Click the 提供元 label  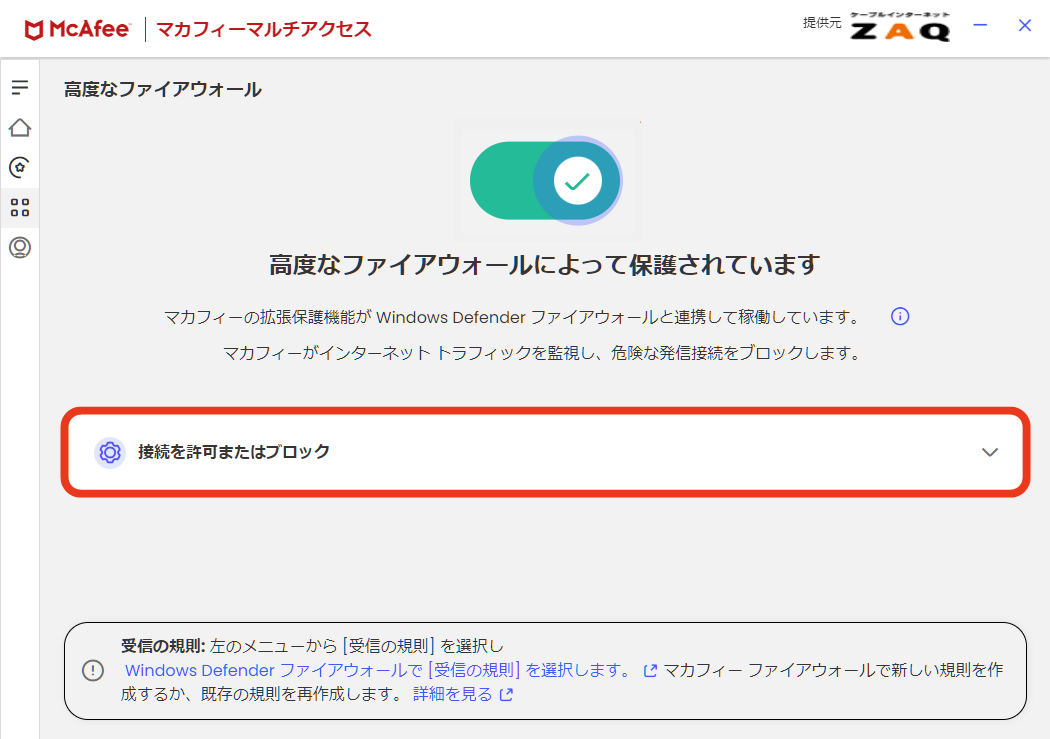[x=822, y=23]
